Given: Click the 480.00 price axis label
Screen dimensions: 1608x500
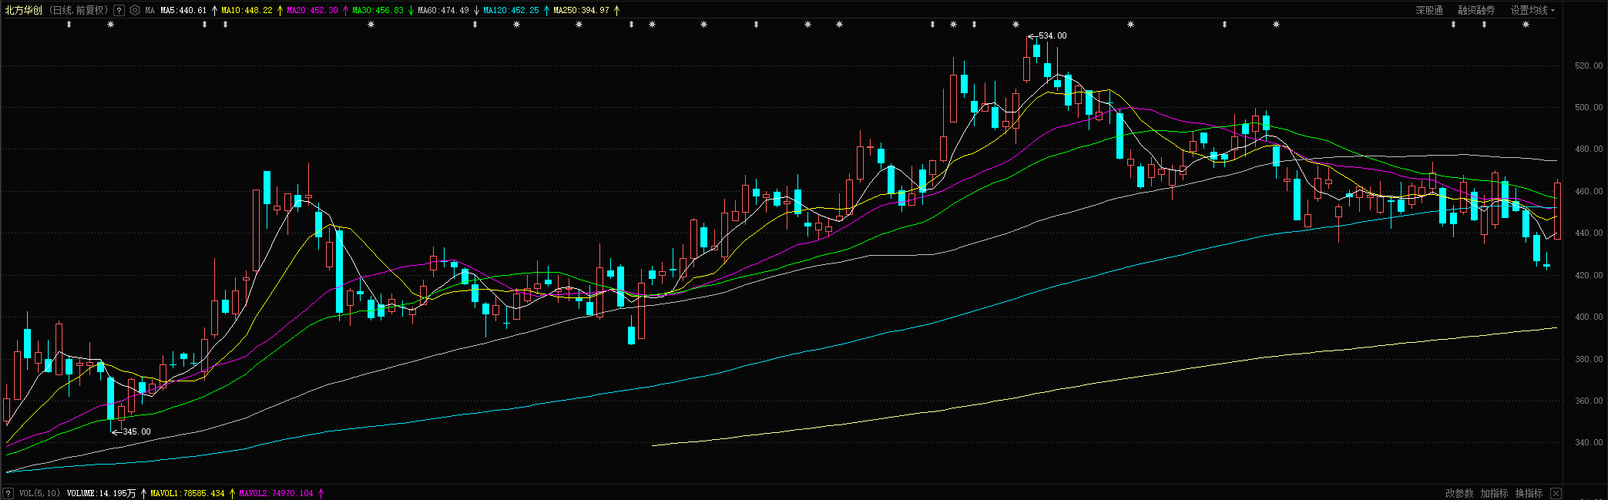Looking at the screenshot, I should 1588,149.
